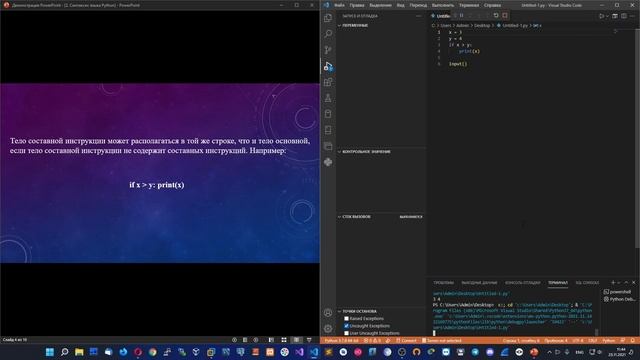Select Reading view in PowerPoint status bar

tap(296, 340)
